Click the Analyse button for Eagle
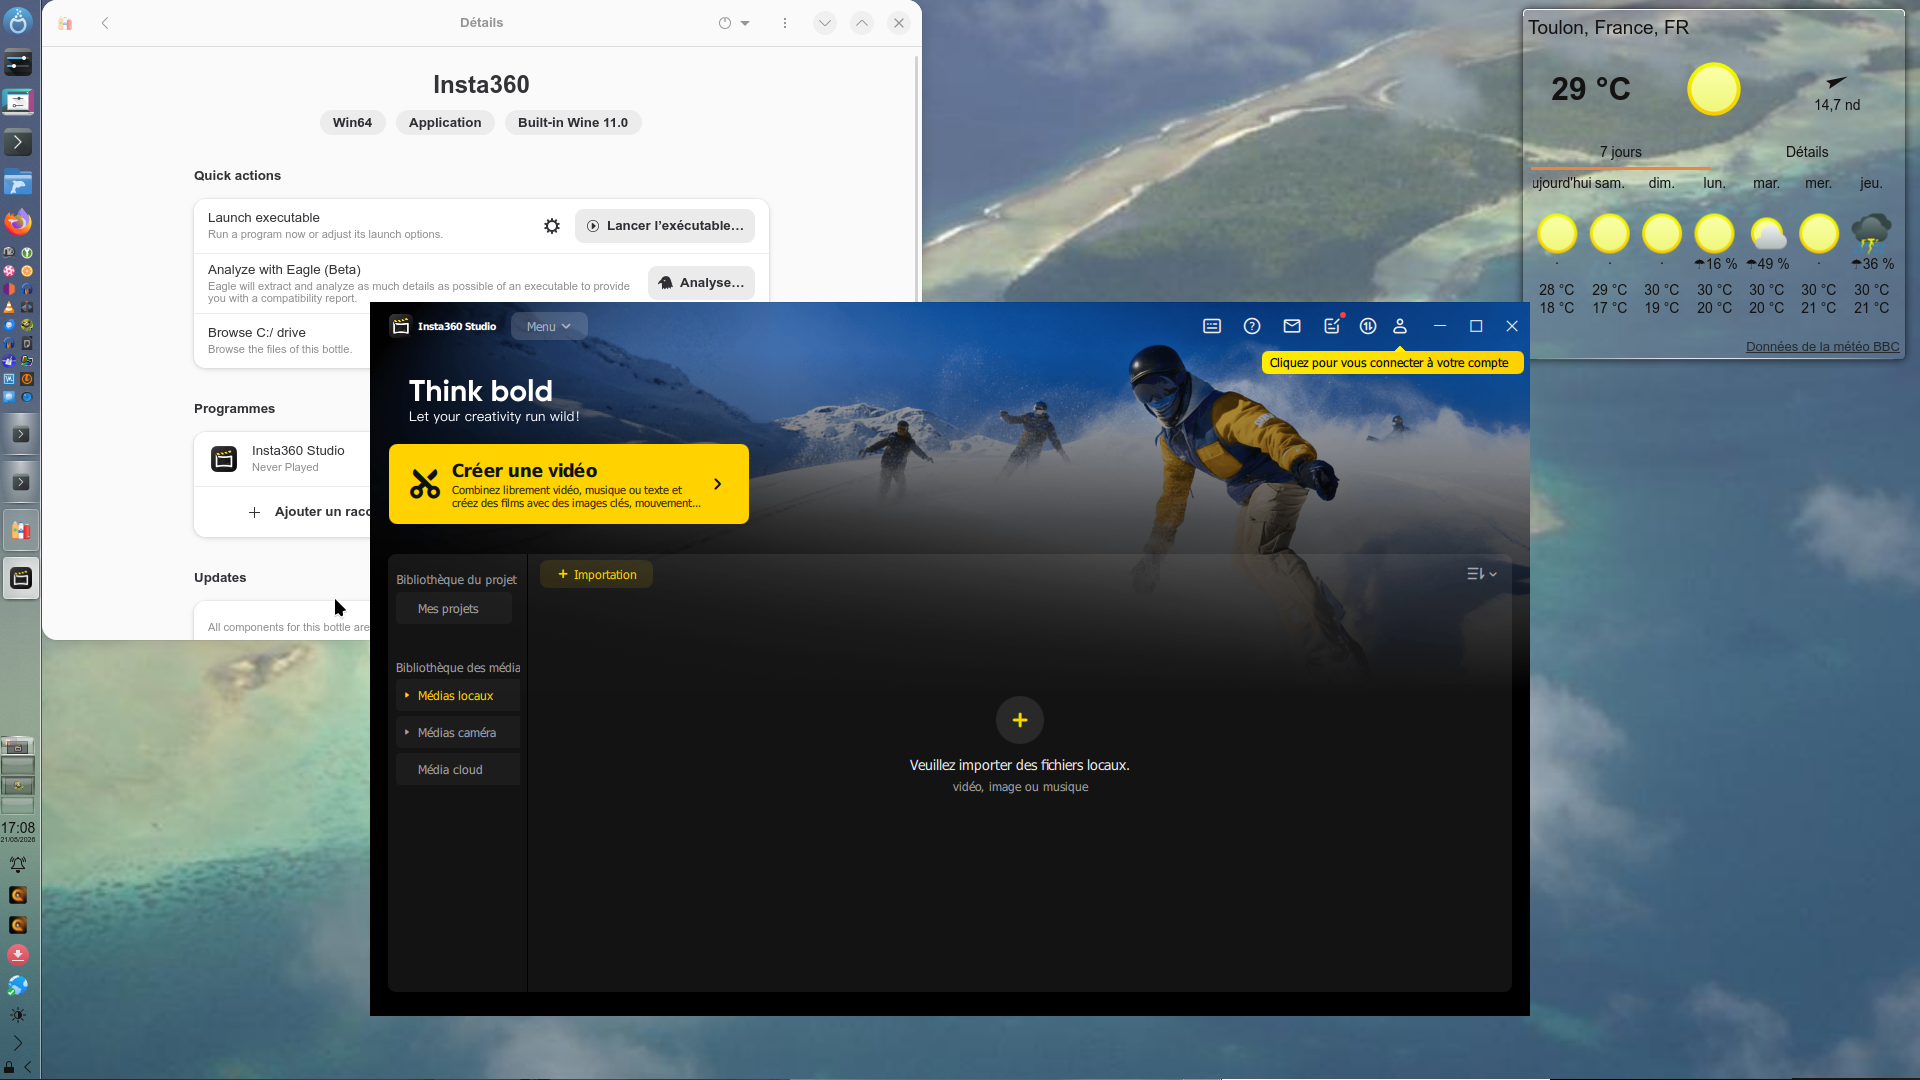 pos(701,283)
